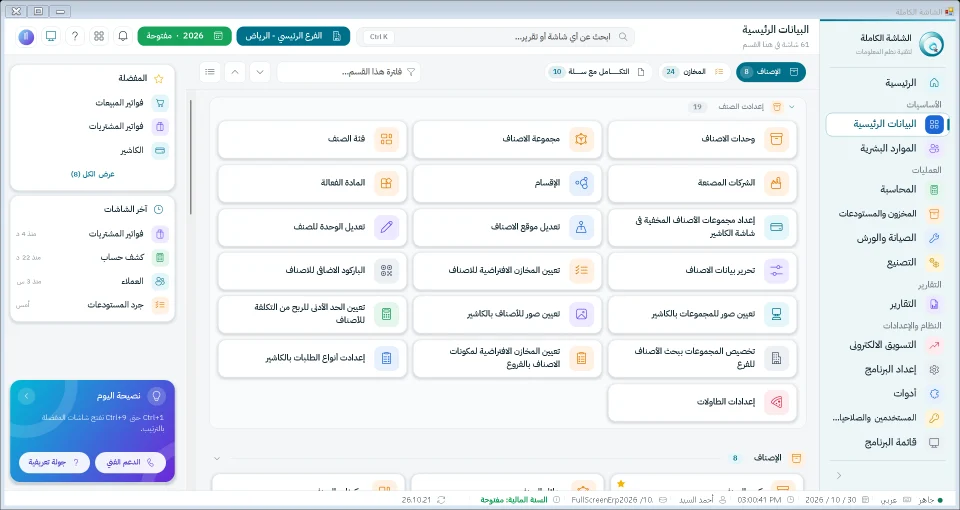Open الكاشير from favorites
Image resolution: width=960 pixels, height=510 pixels.
pos(92,151)
